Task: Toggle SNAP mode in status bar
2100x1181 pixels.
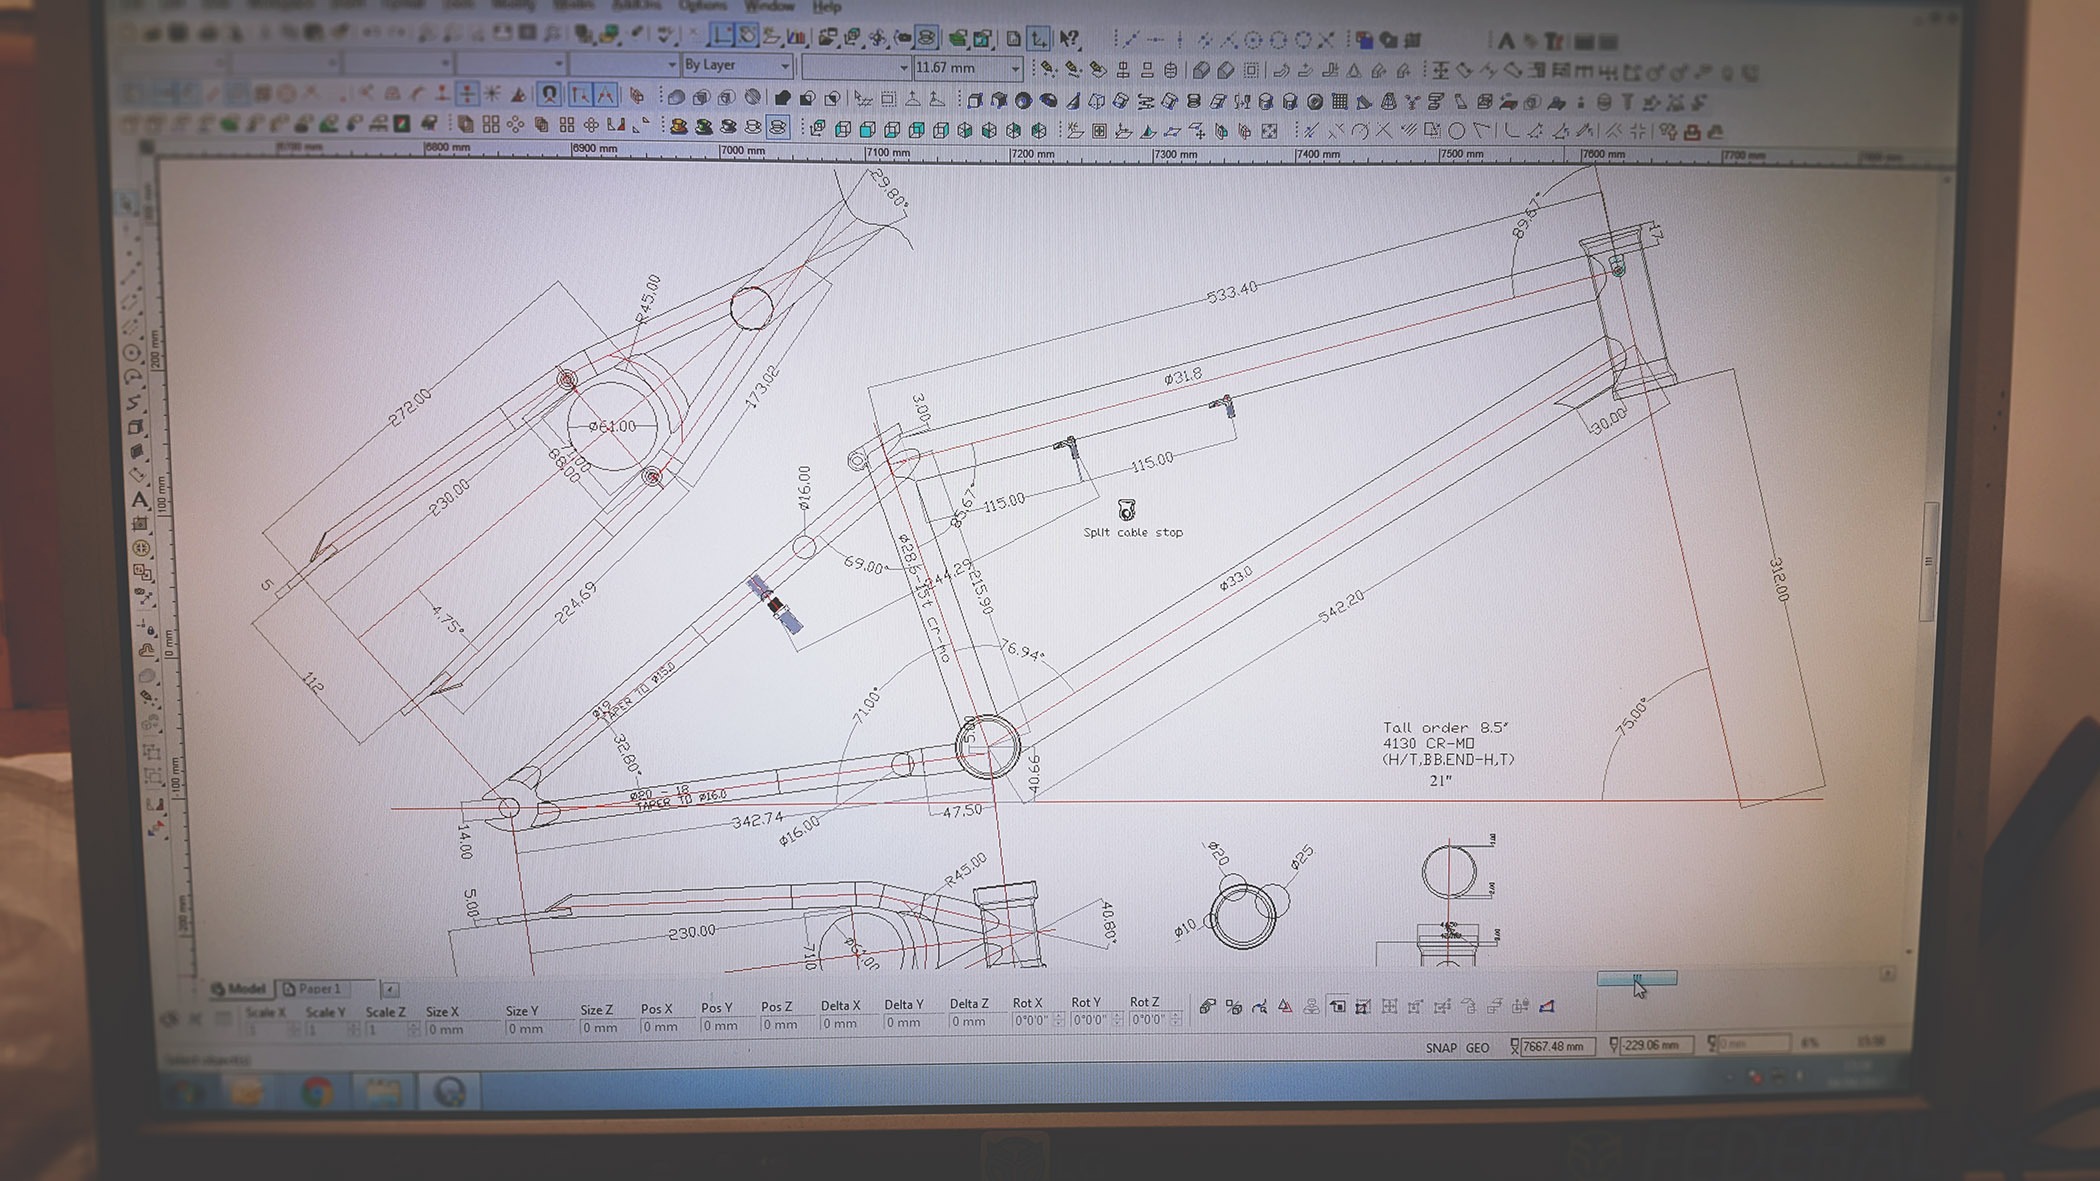Action: click(1440, 1047)
